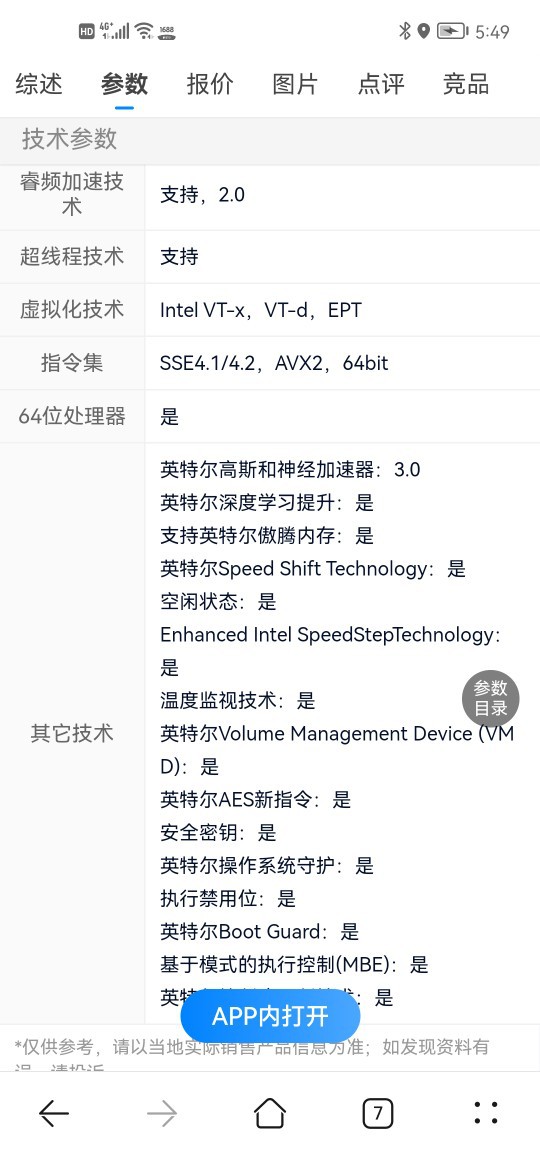The image size is (540, 1155).
Task: Tap the 其它技术 row label
Action: tap(72, 733)
